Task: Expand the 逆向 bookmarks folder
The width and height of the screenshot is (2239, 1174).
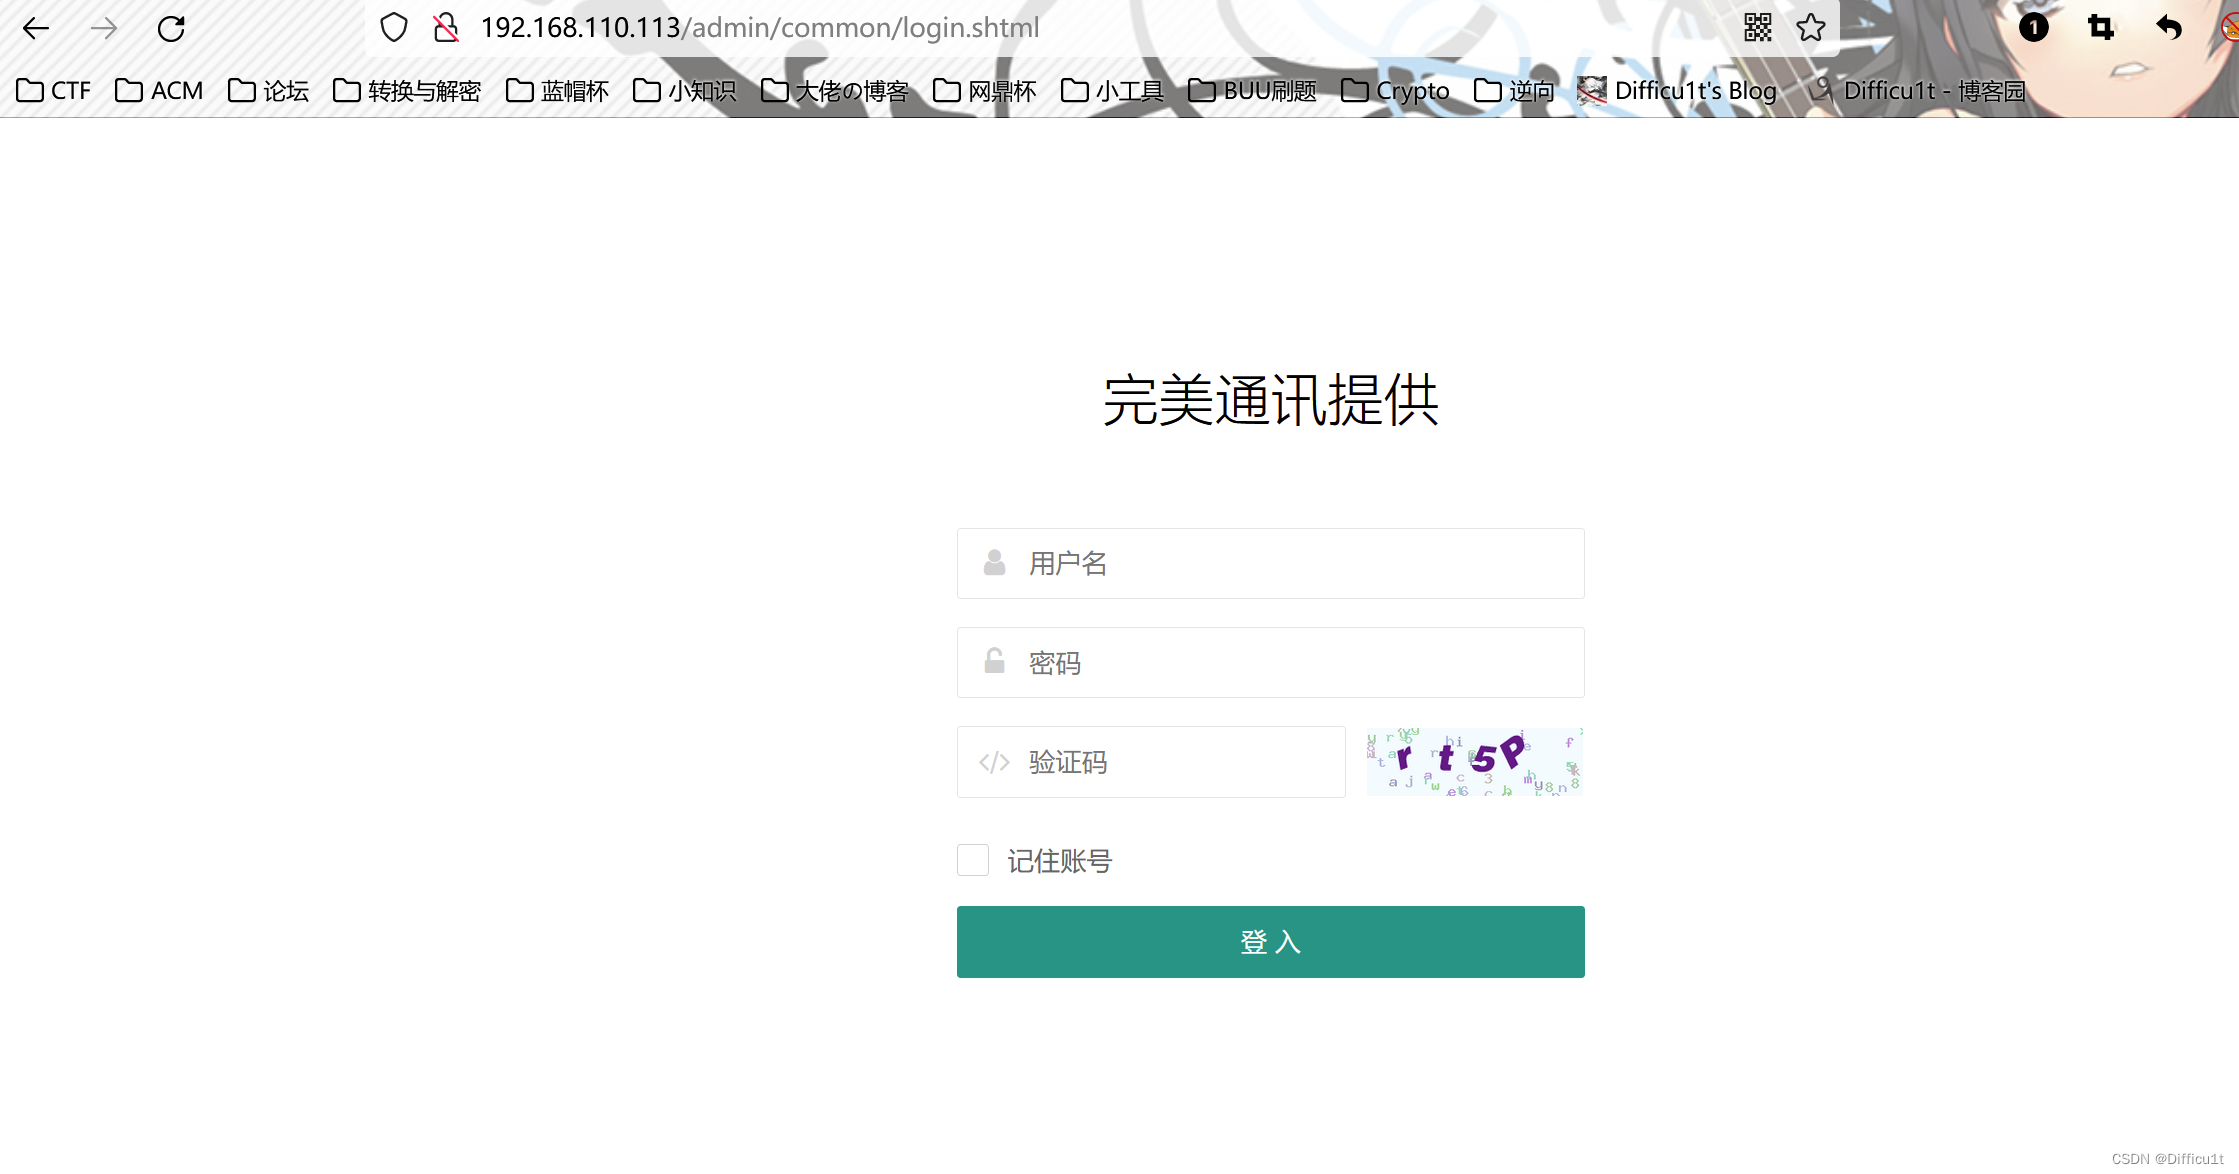Action: pos(1513,90)
